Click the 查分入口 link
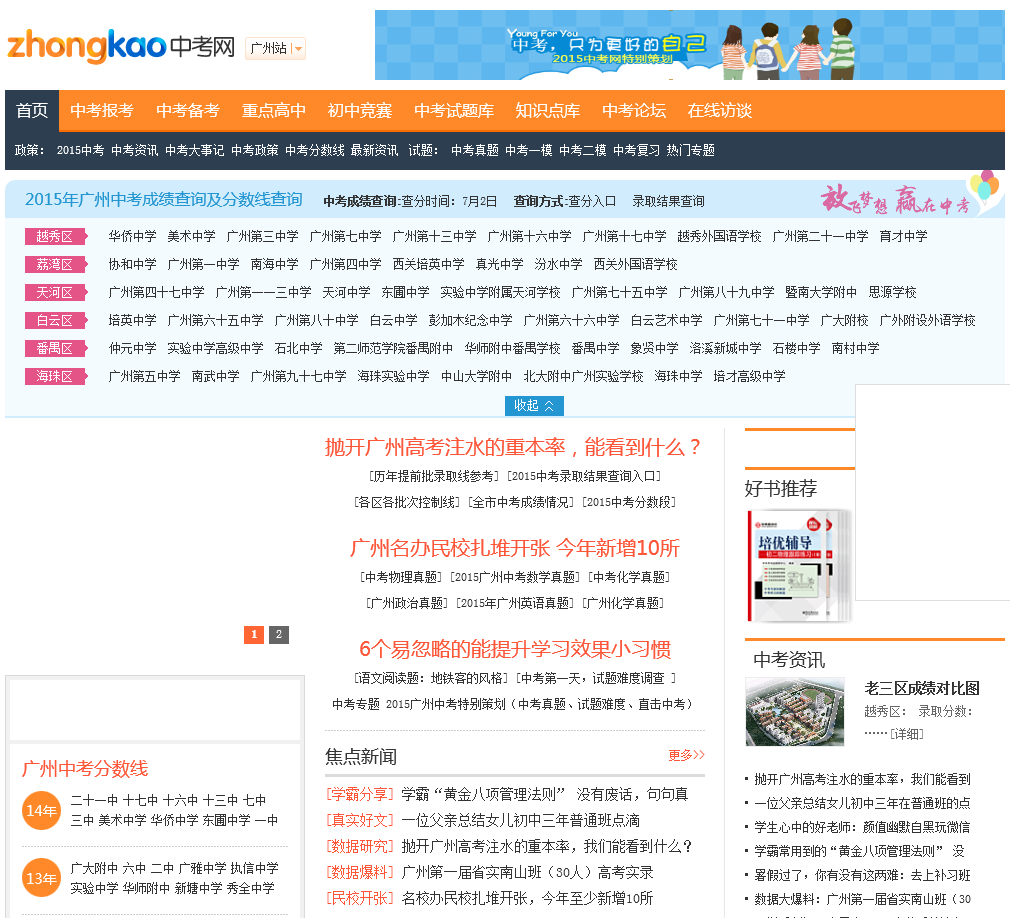Screen dimensions: 1010x918 592,202
